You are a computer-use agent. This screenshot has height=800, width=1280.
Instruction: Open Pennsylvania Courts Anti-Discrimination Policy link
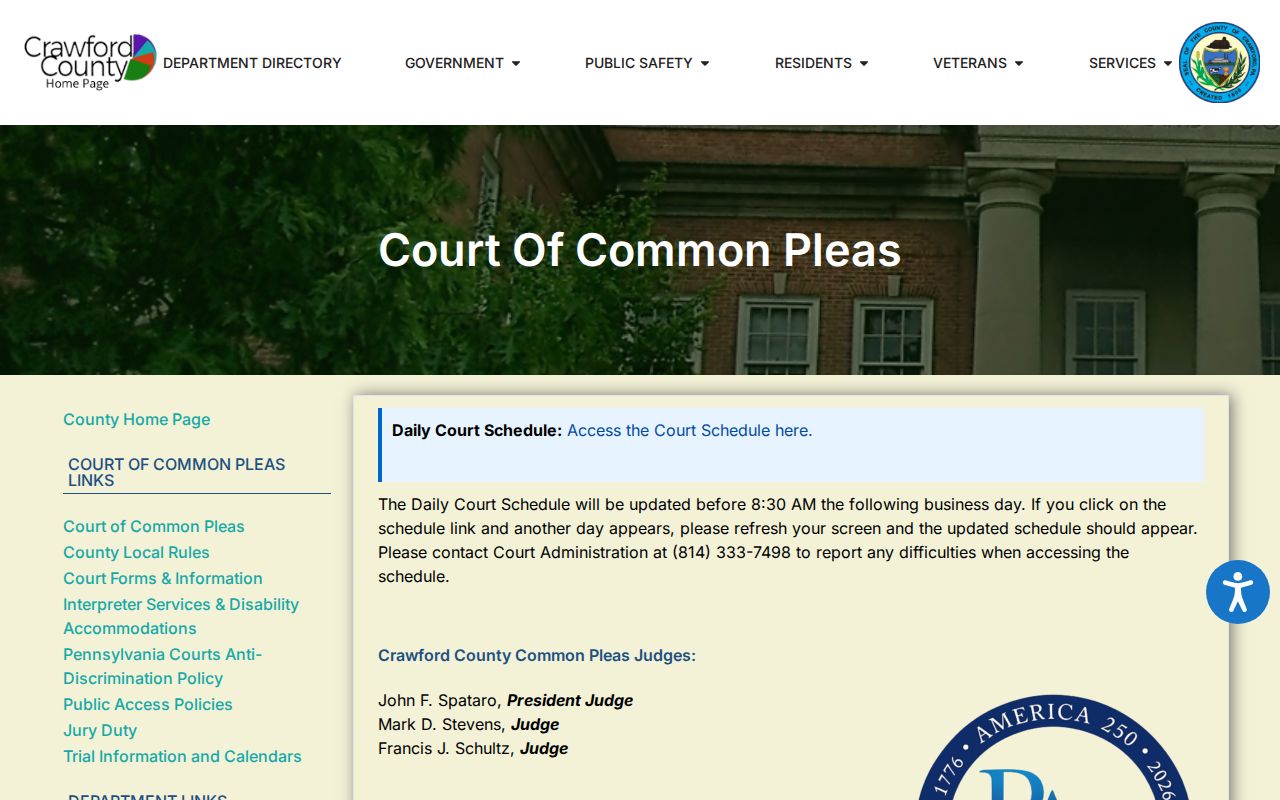point(162,666)
